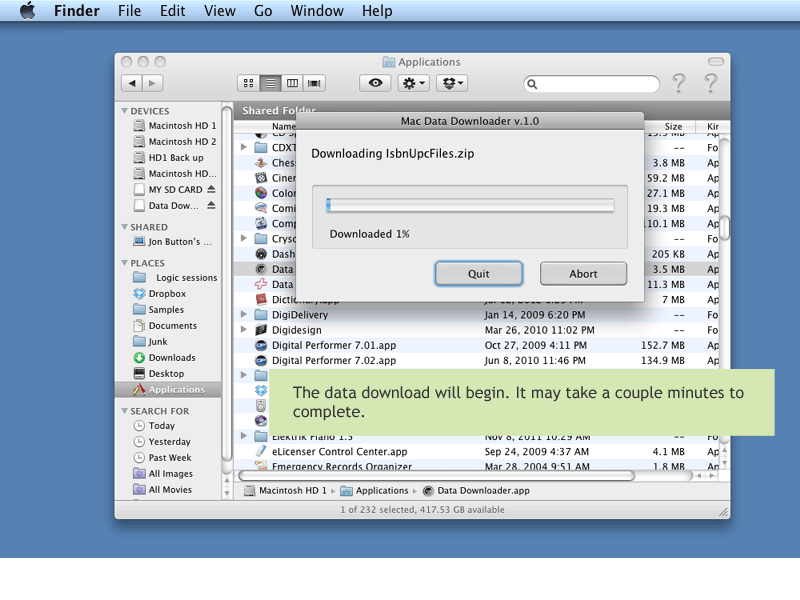
Task: Show All Movies search
Action: tap(162, 489)
